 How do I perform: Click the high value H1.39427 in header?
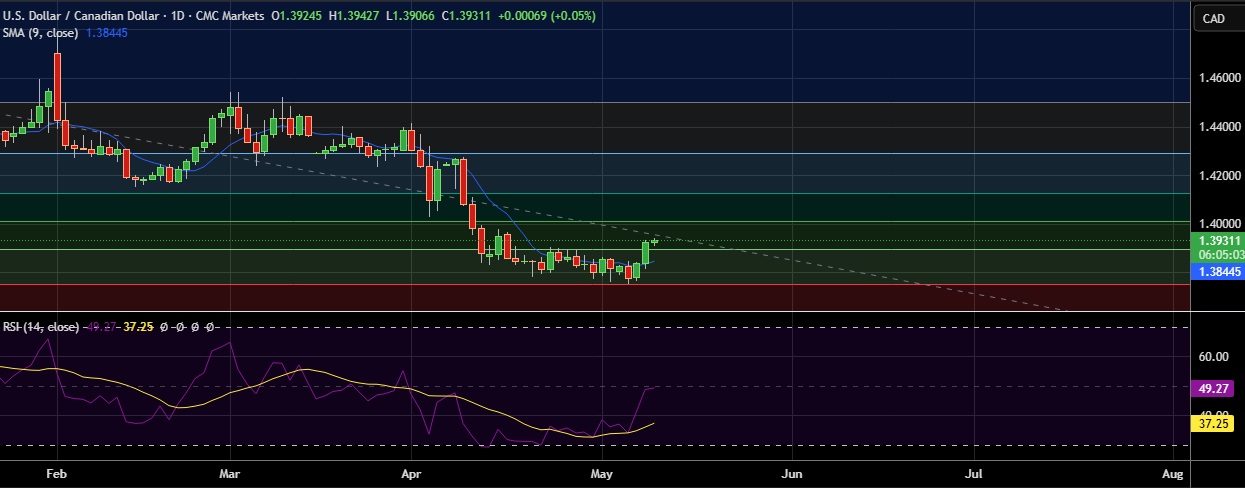pyautogui.click(x=356, y=16)
